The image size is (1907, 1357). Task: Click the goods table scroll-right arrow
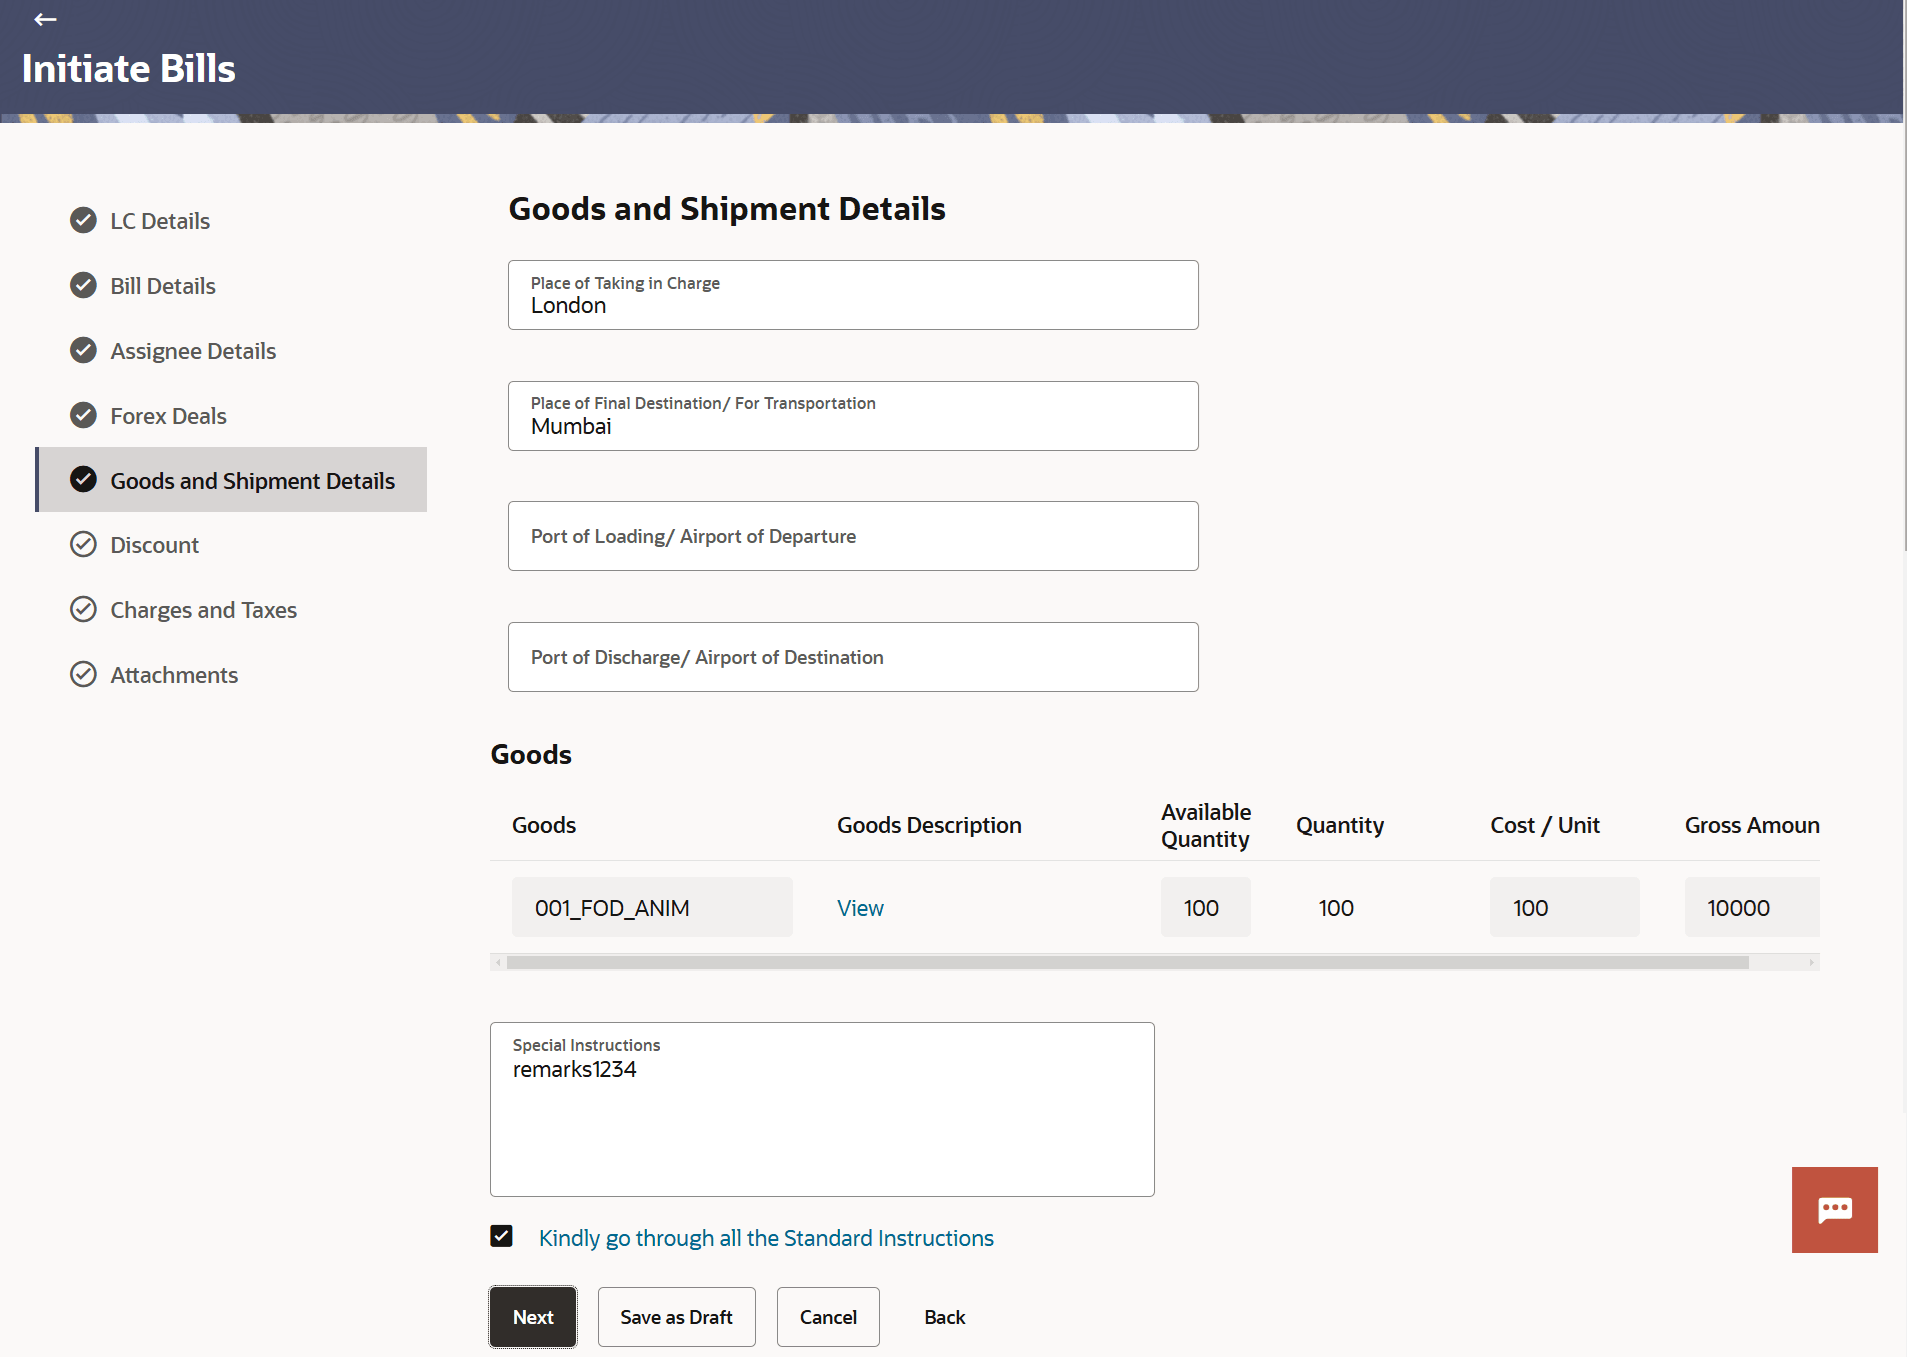[x=1811, y=962]
